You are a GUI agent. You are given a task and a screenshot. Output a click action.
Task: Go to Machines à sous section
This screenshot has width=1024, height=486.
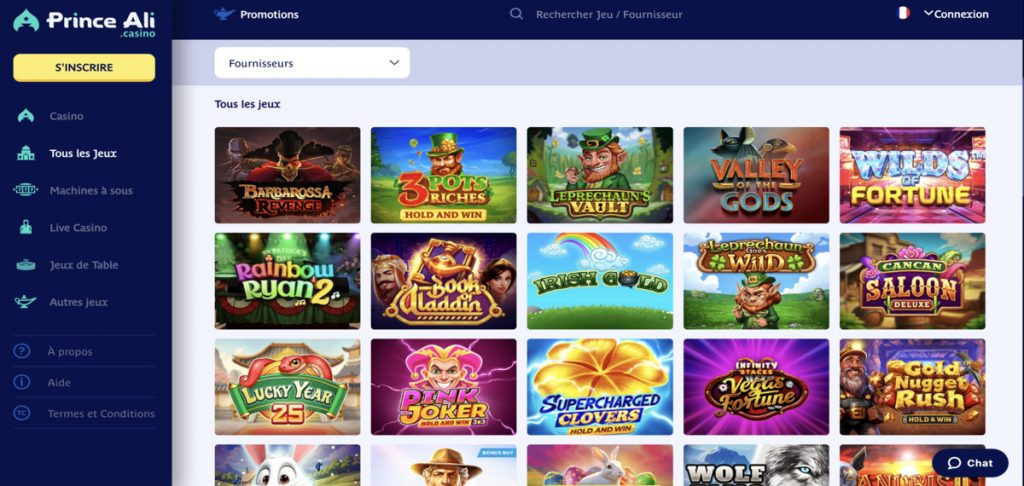click(91, 191)
